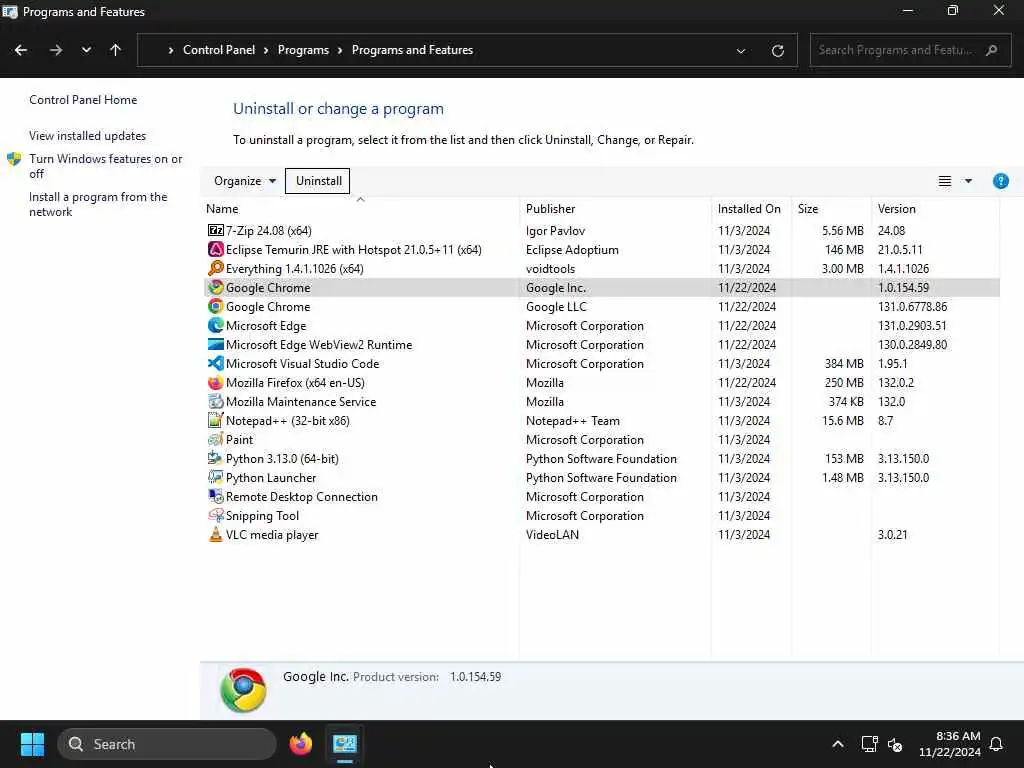Click the Uninstall button

[x=318, y=181]
